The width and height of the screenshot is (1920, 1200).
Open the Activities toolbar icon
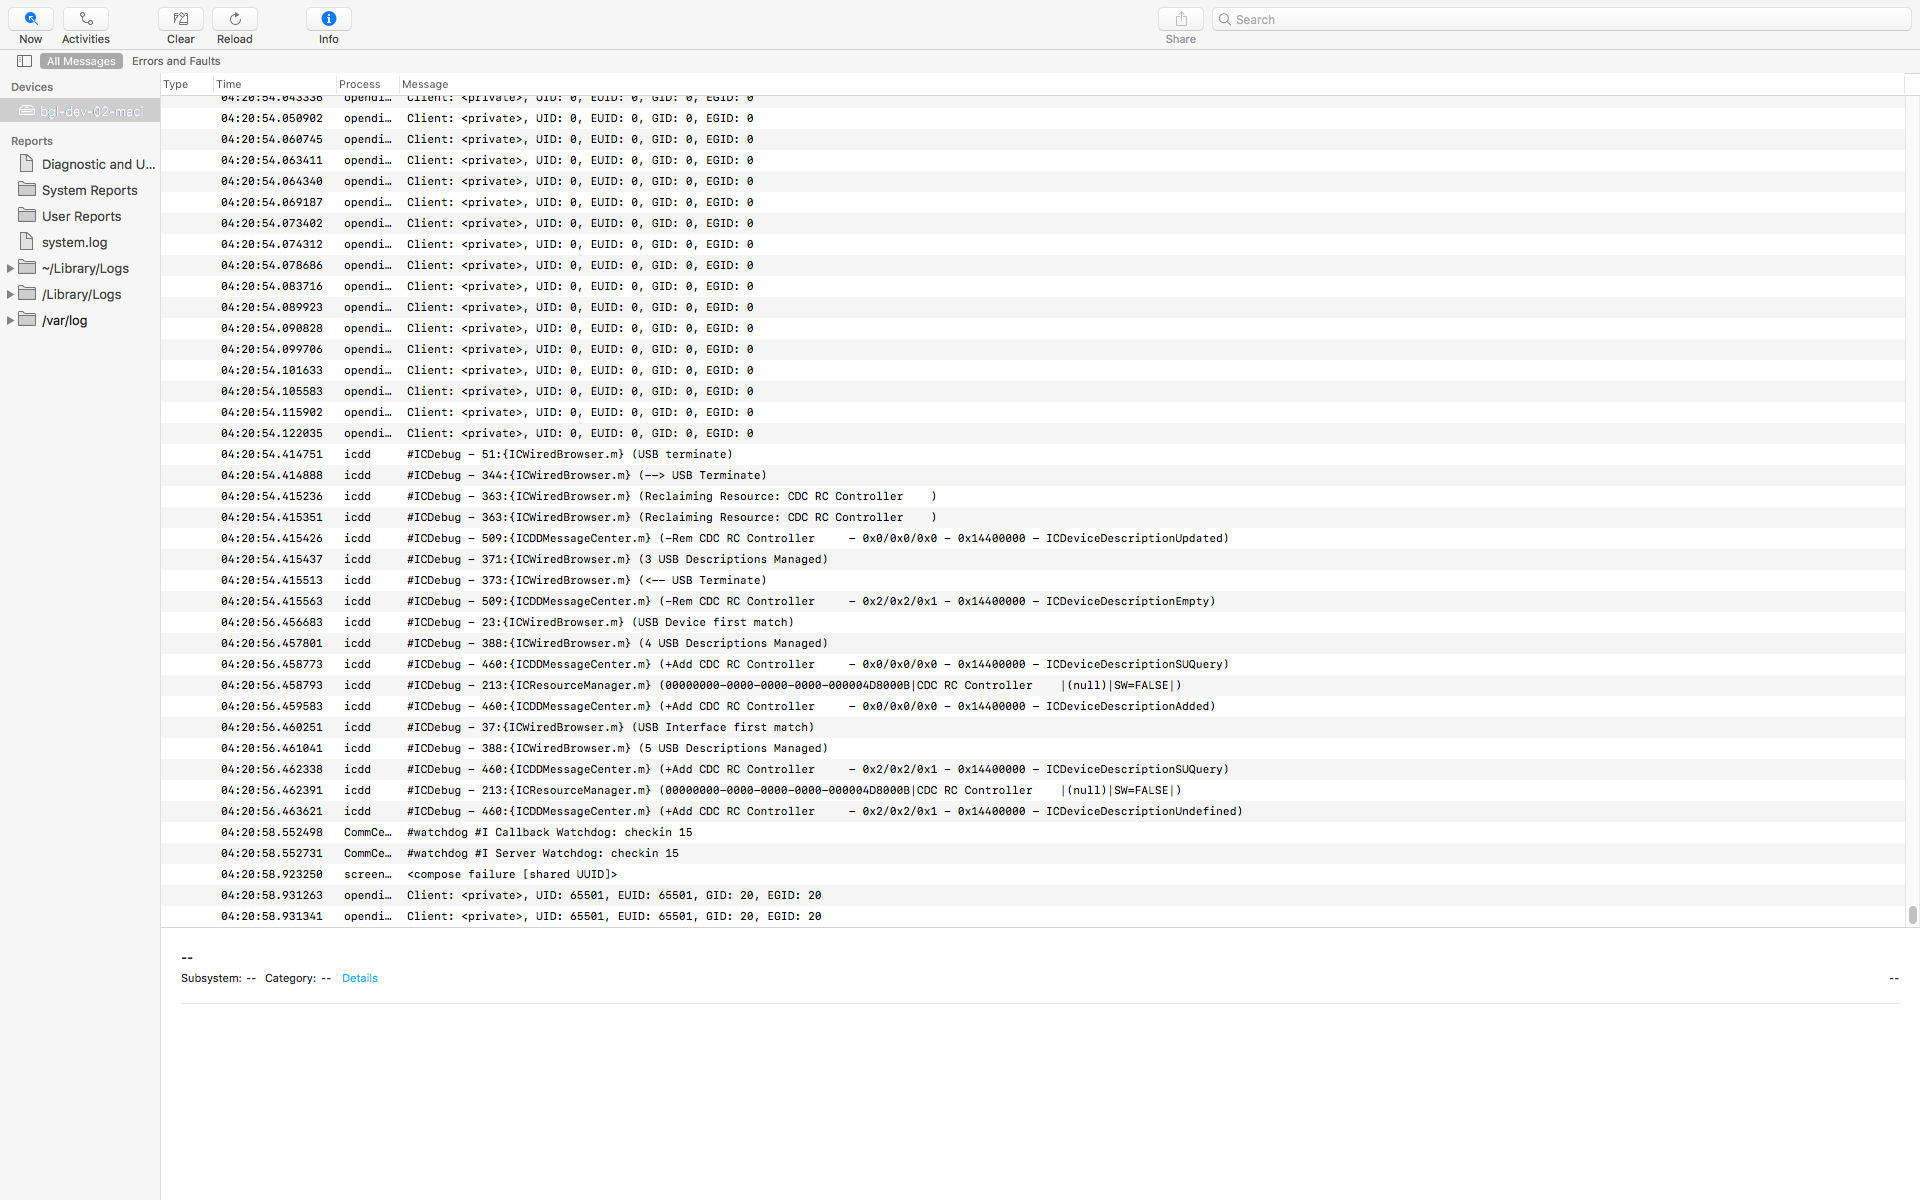[86, 19]
